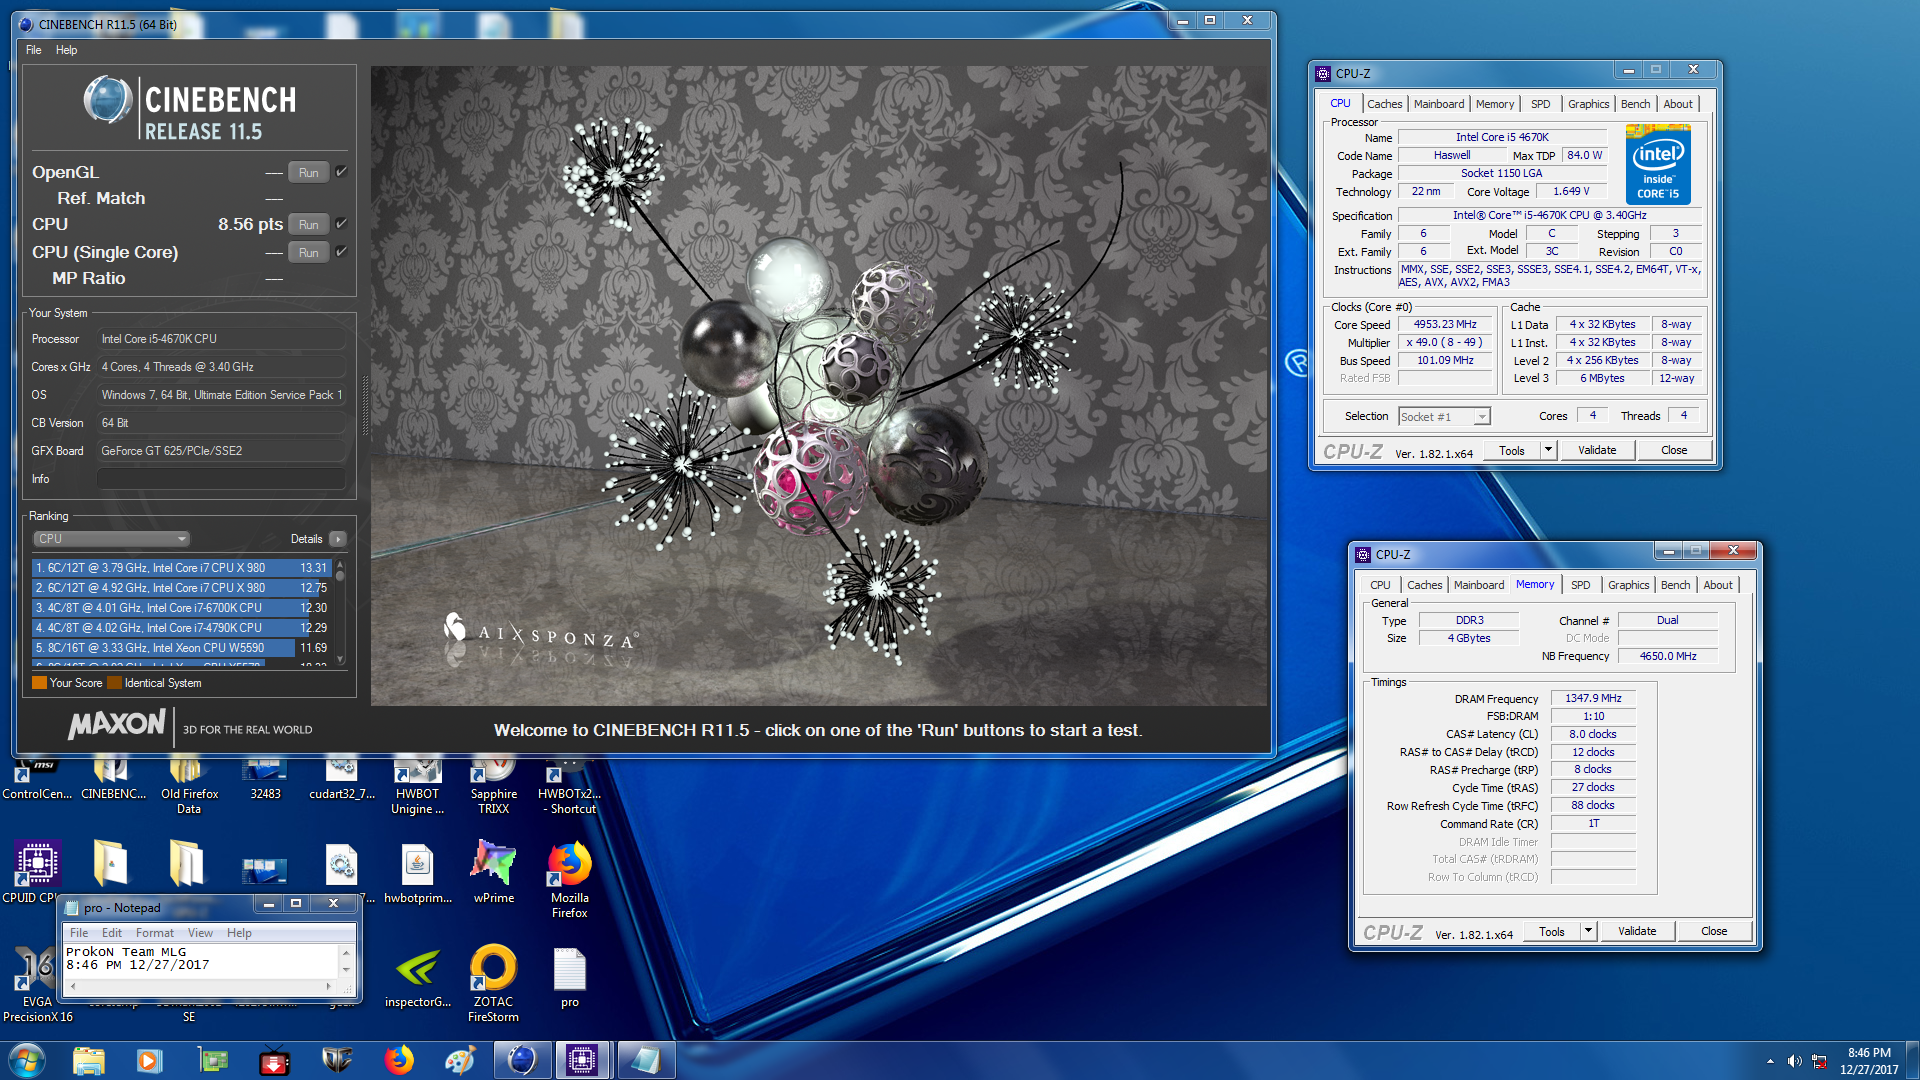The image size is (1920, 1080).
Task: Open the wPrime desktop shortcut
Action: [493, 871]
